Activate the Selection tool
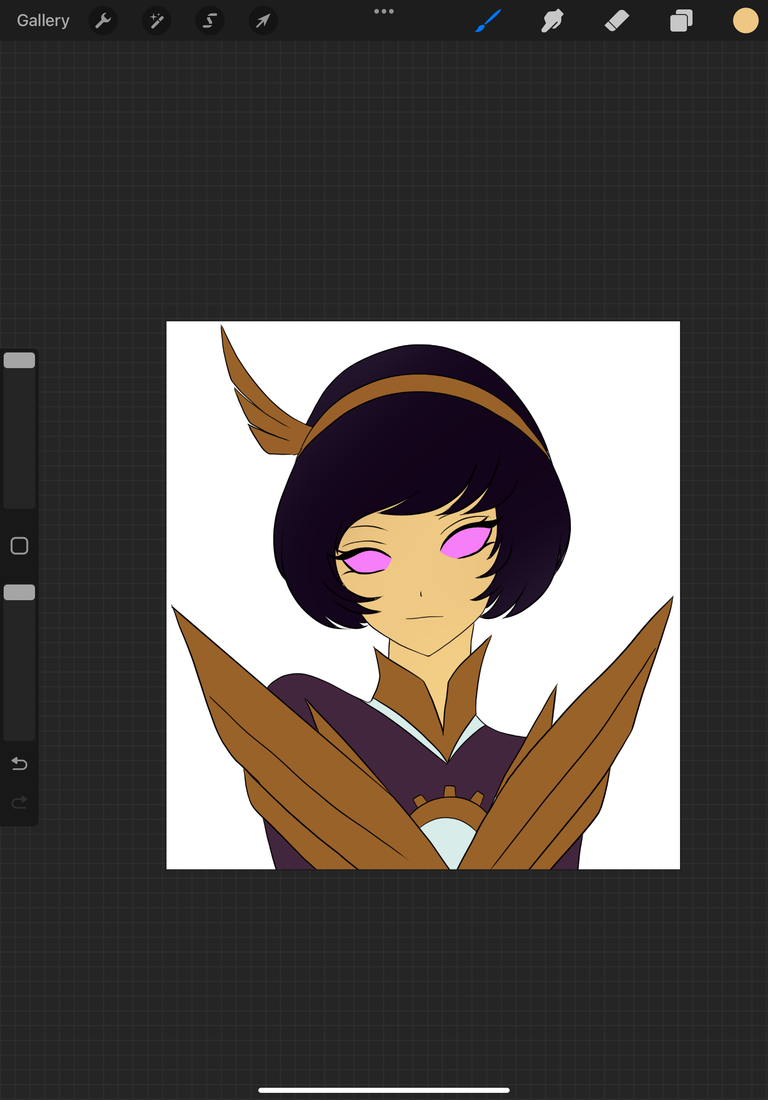This screenshot has width=768, height=1100. (210, 20)
